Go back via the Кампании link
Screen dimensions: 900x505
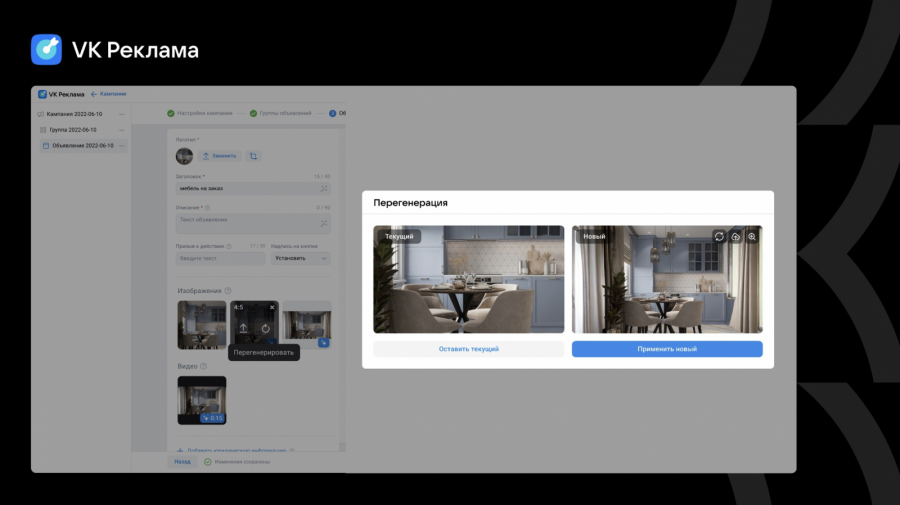(x=108, y=94)
